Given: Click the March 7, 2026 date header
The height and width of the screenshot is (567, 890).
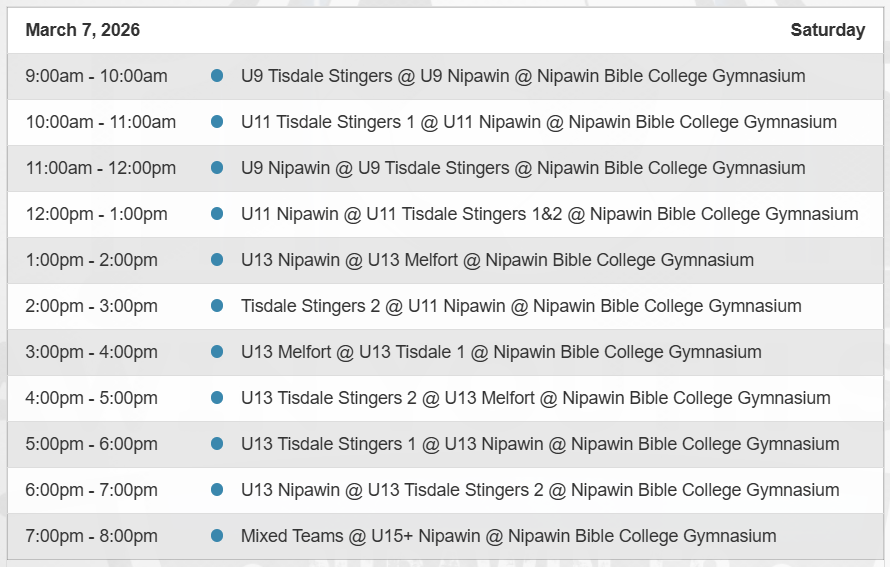Looking at the screenshot, I should pyautogui.click(x=83, y=30).
